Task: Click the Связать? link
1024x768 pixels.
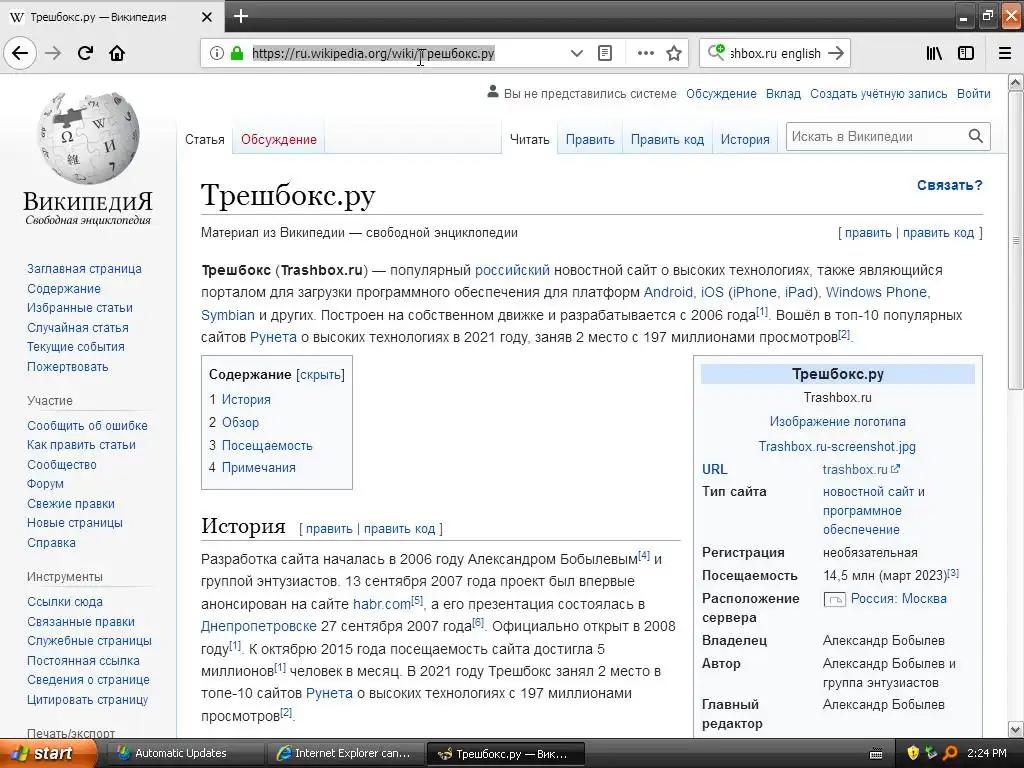Action: [950, 185]
